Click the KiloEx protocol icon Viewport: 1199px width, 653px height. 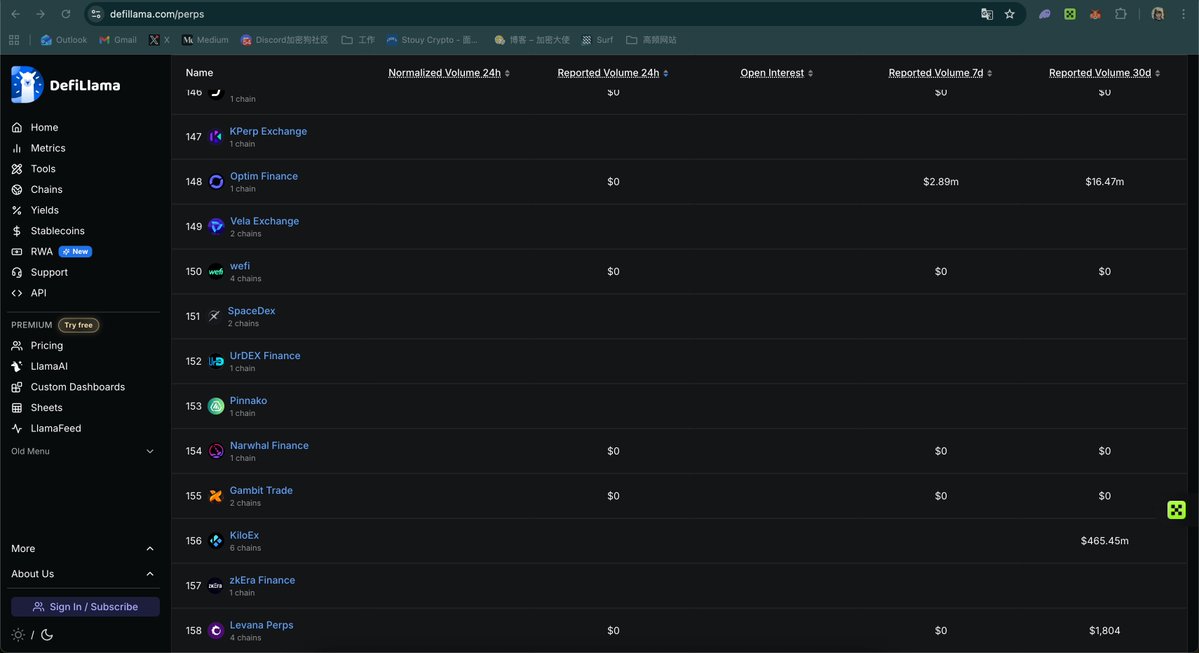216,541
